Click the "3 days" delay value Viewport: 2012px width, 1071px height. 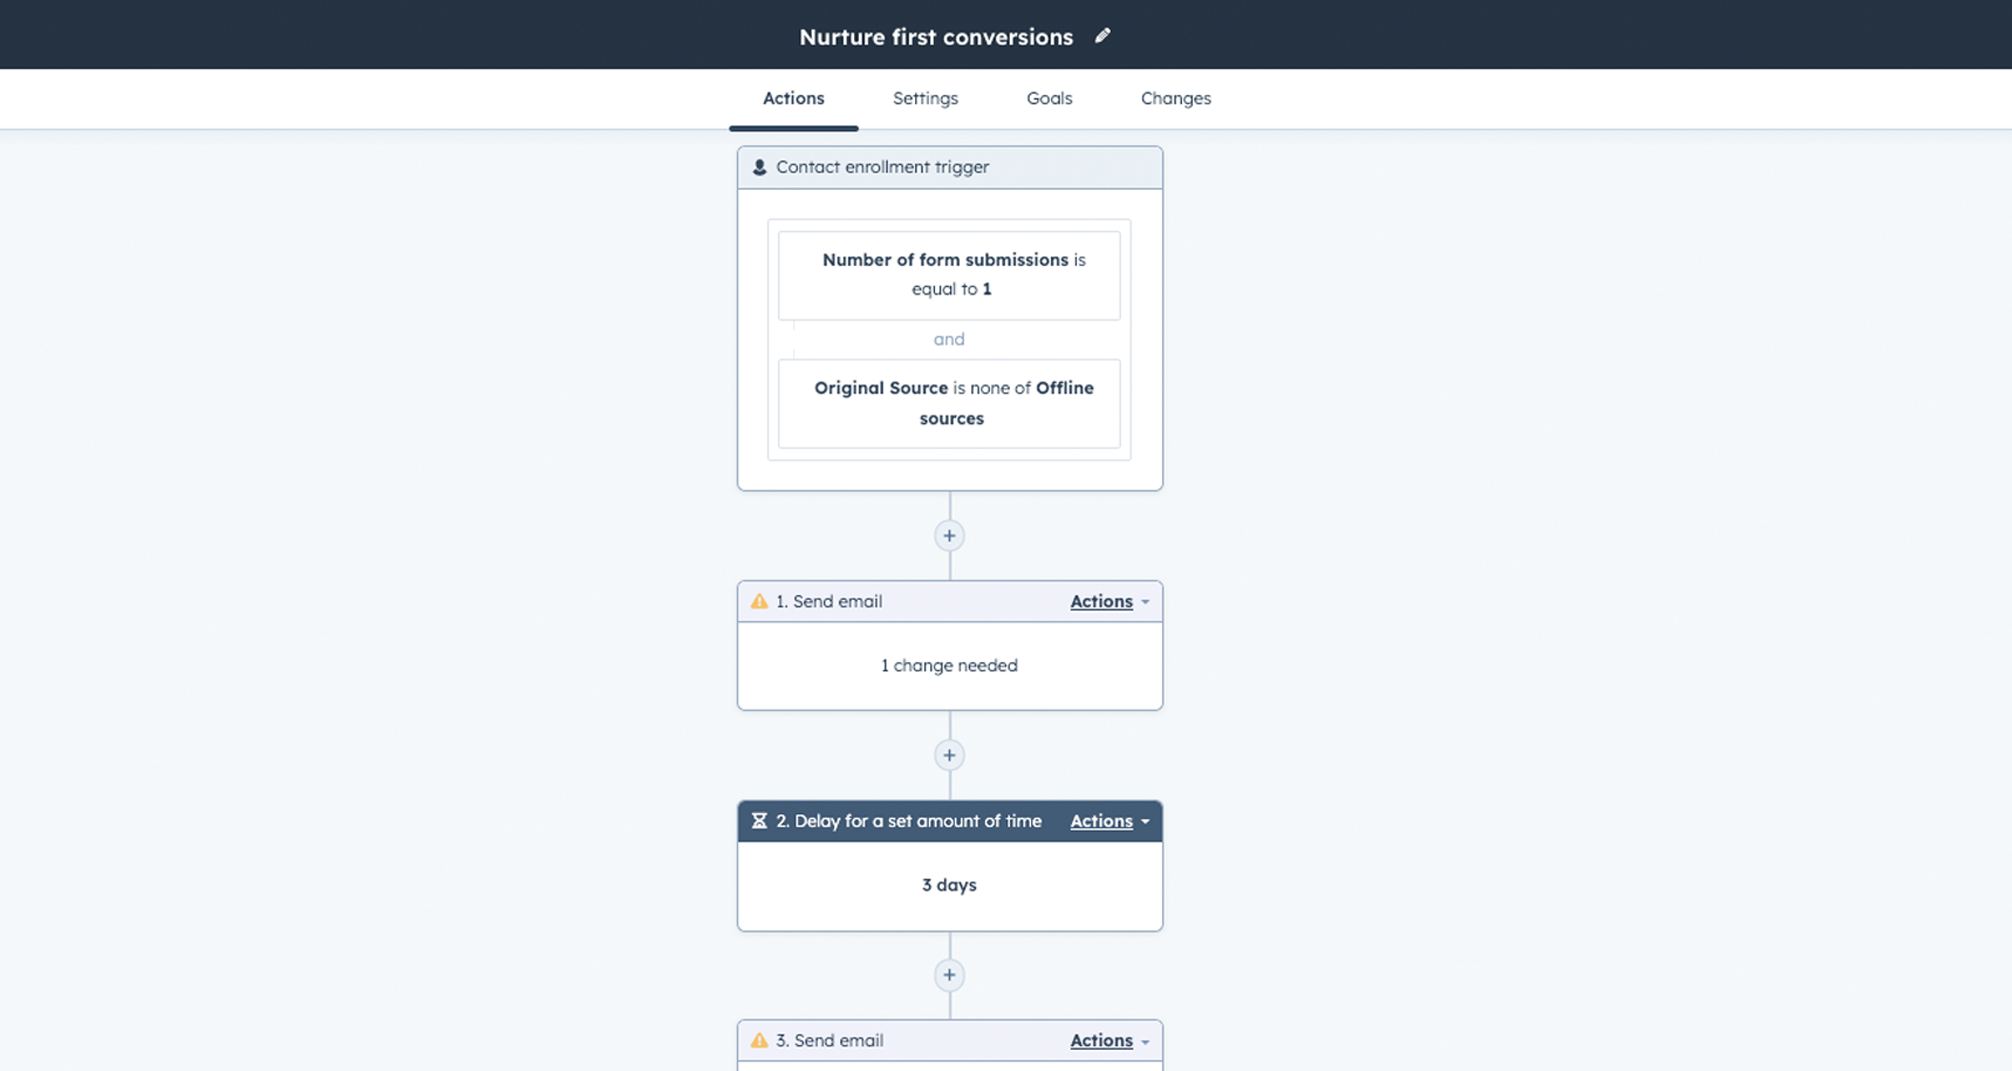click(x=949, y=885)
